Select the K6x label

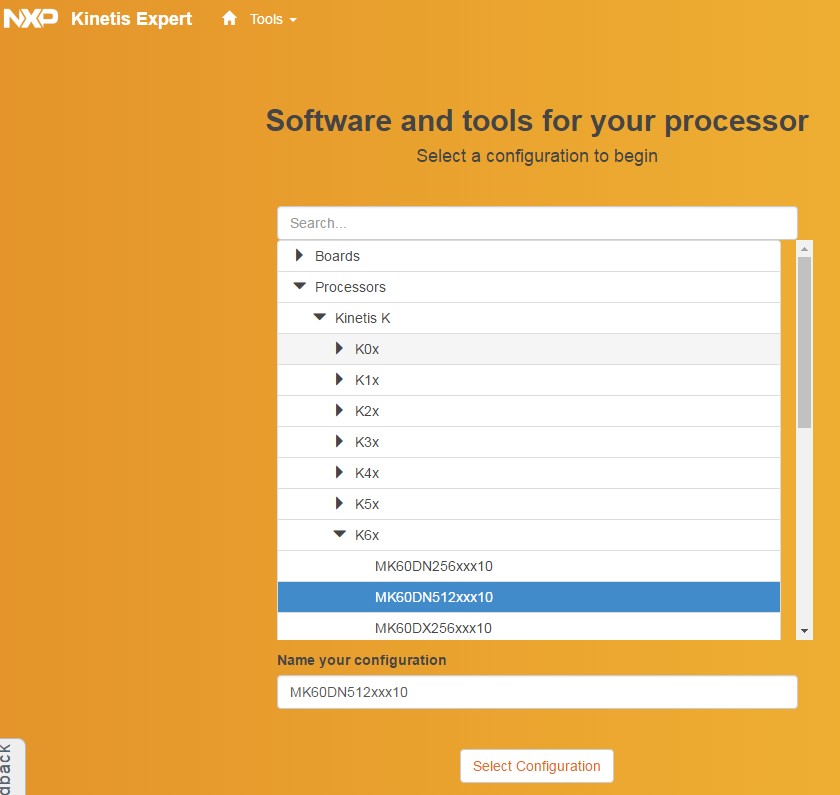(x=367, y=535)
